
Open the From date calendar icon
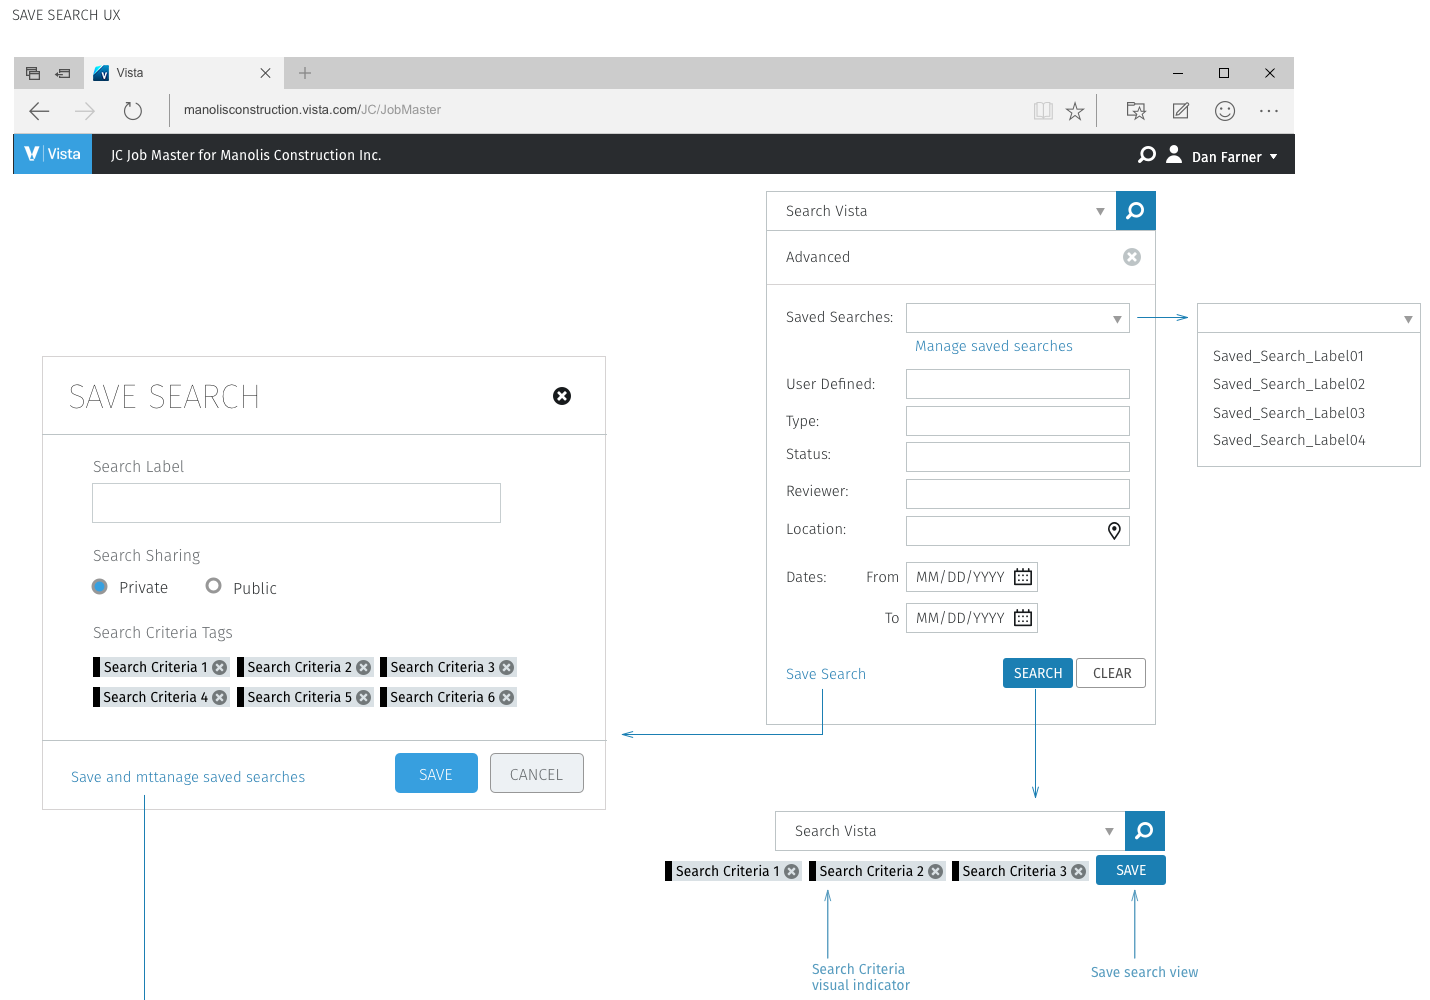click(x=1023, y=577)
